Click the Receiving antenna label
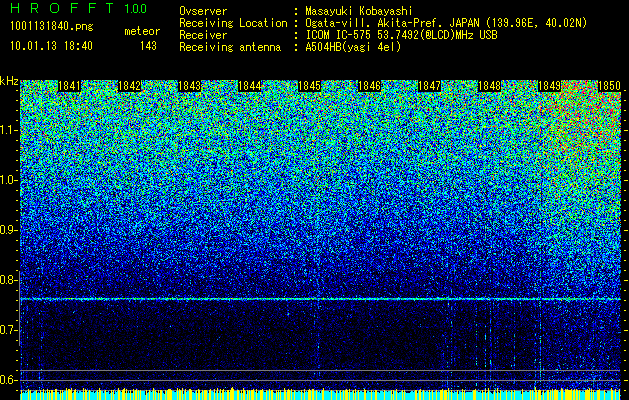The height and width of the screenshot is (400, 629). [230, 47]
